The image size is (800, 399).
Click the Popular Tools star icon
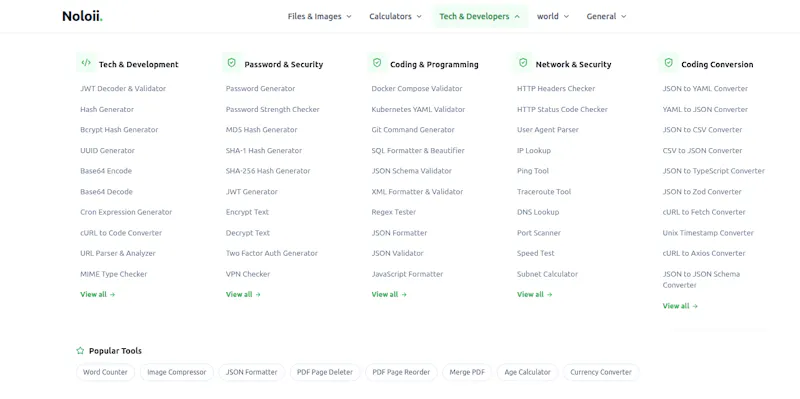[80, 351]
